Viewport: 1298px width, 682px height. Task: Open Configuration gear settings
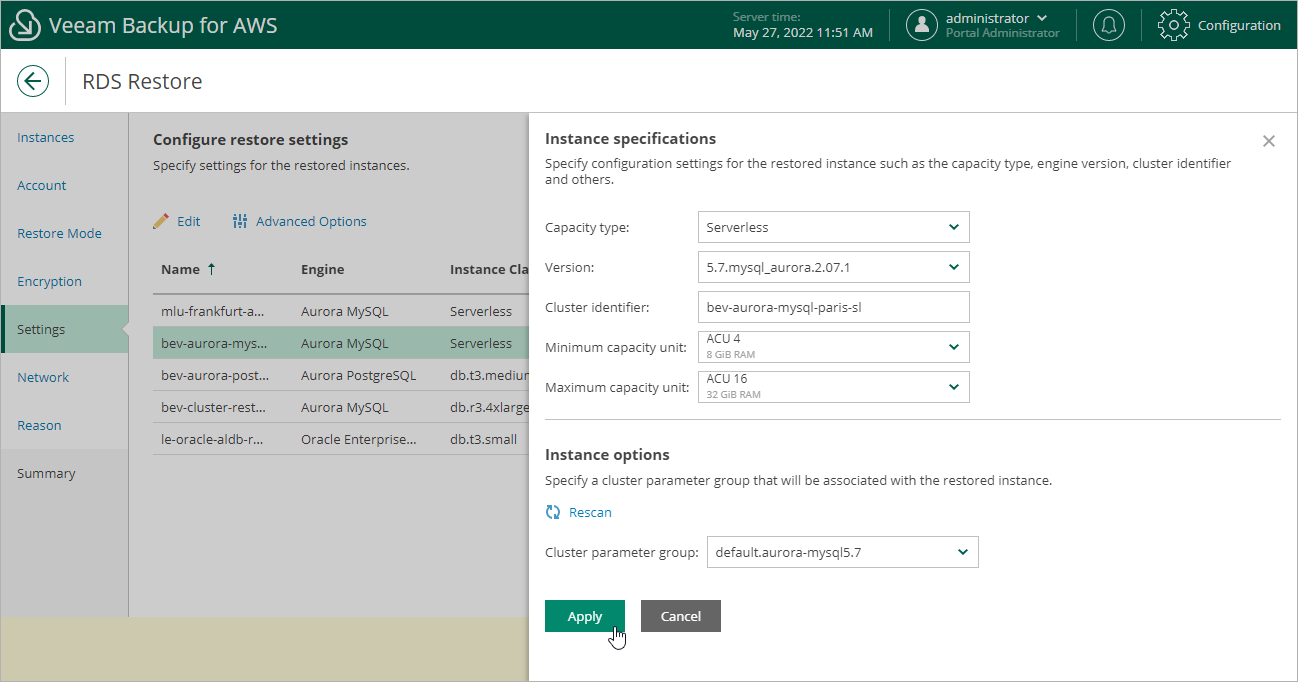1172,26
